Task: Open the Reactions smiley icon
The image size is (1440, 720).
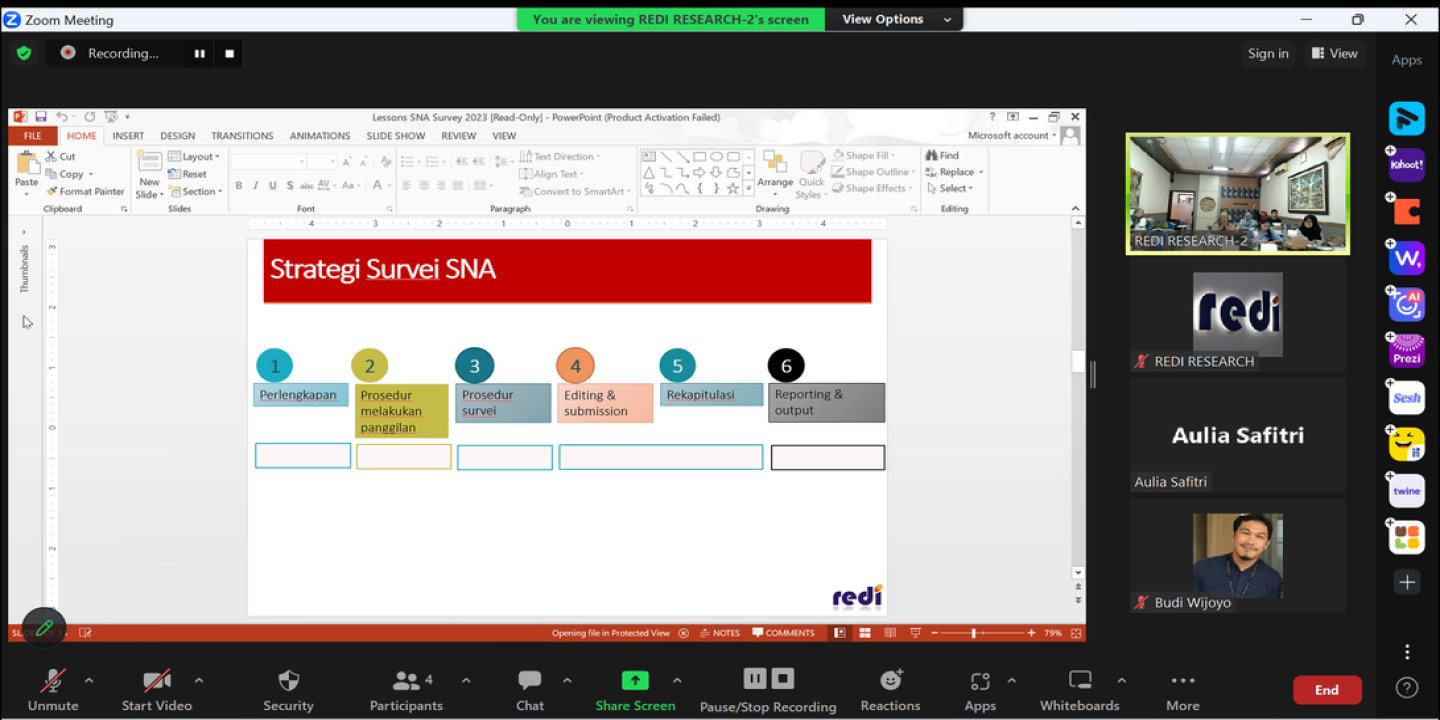Action: click(x=891, y=680)
